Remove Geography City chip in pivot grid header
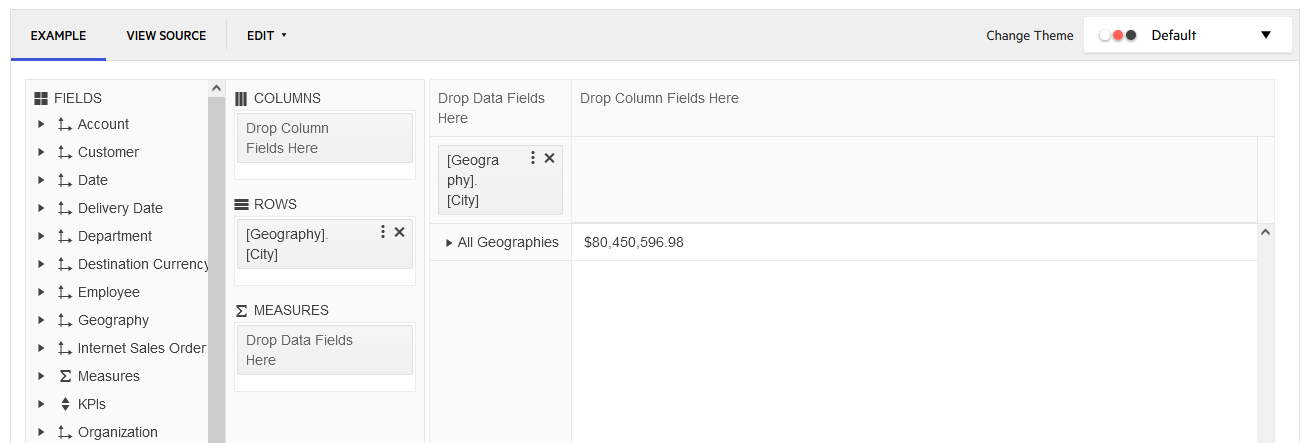Image resolution: width=1309 pixels, height=443 pixels. (549, 158)
